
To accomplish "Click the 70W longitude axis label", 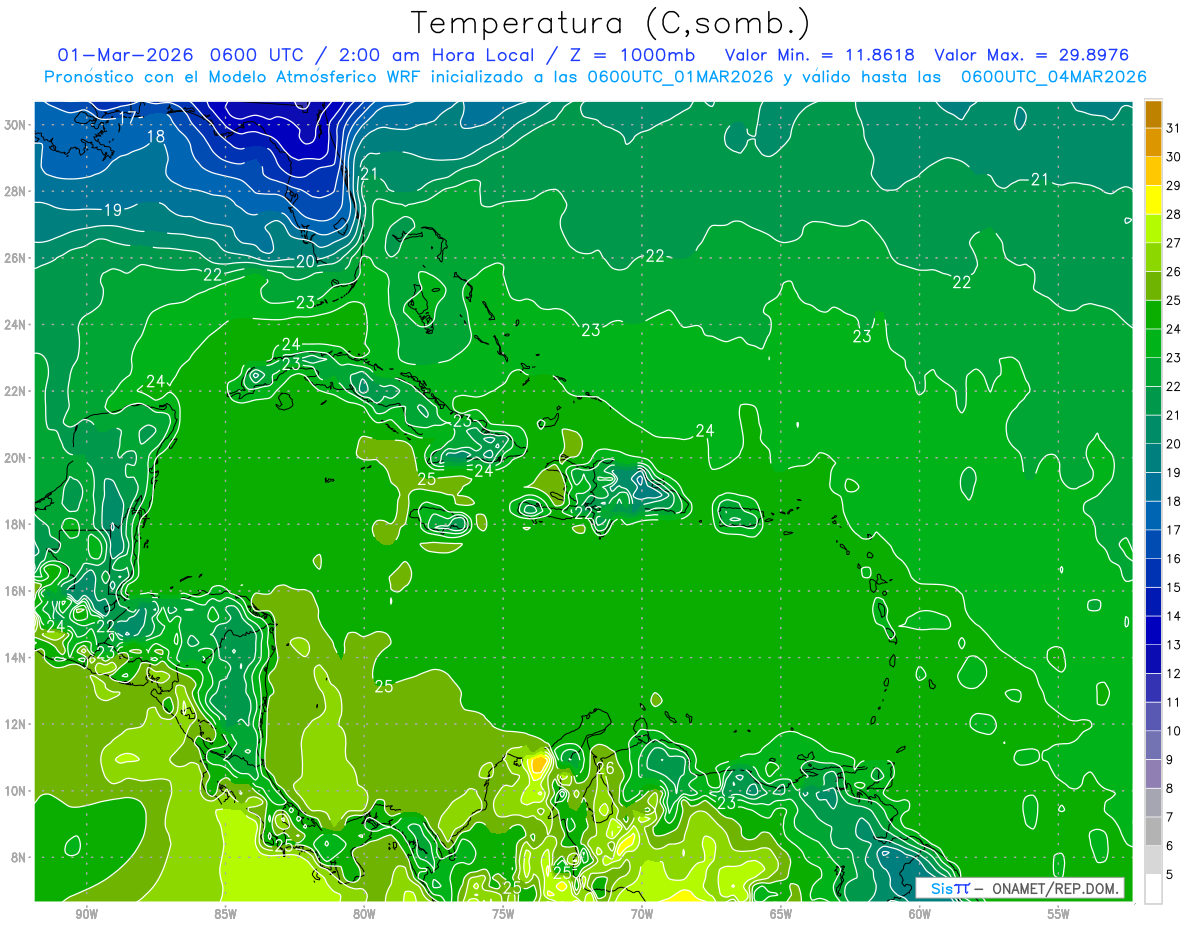I will coord(642,914).
